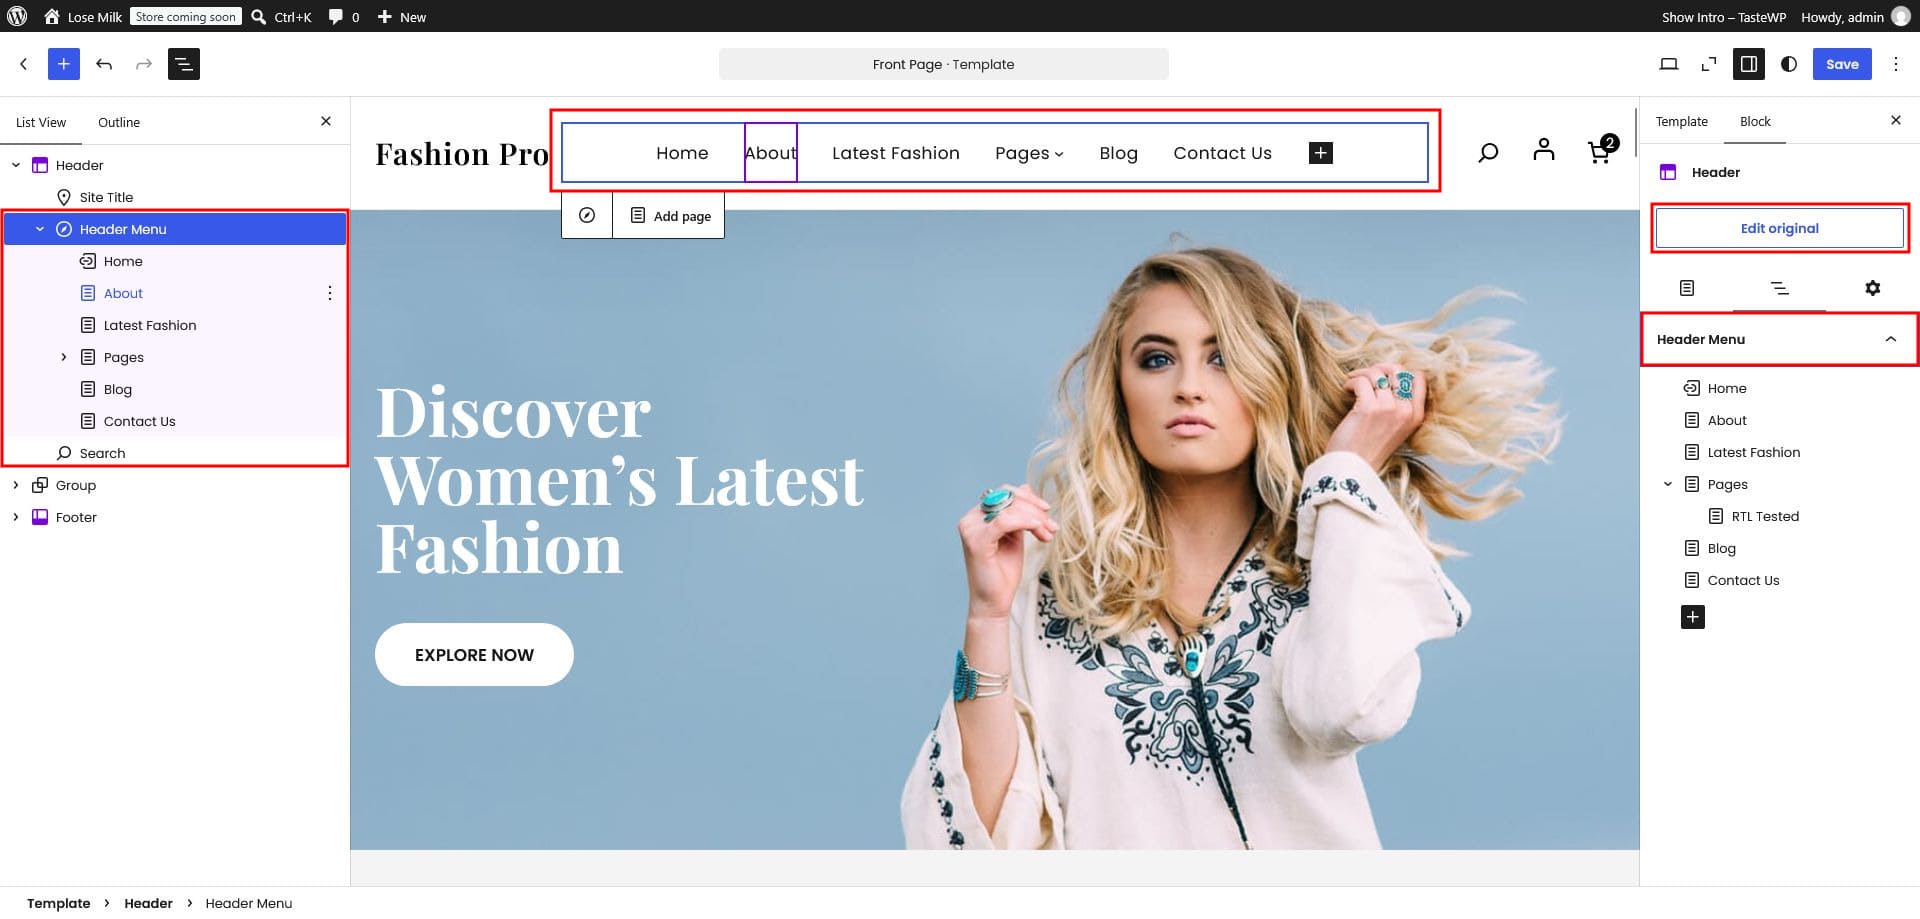Save the template

1841,64
